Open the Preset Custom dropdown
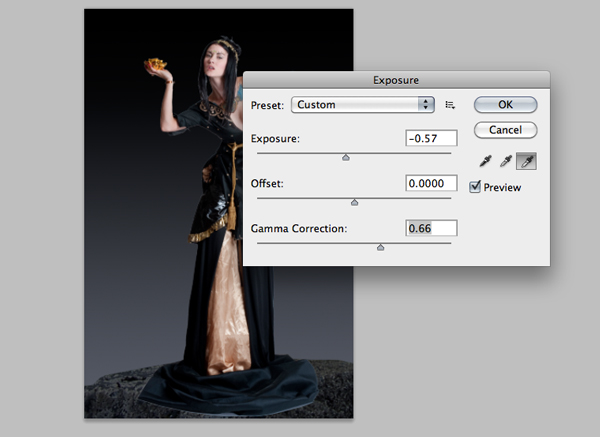 tap(362, 104)
